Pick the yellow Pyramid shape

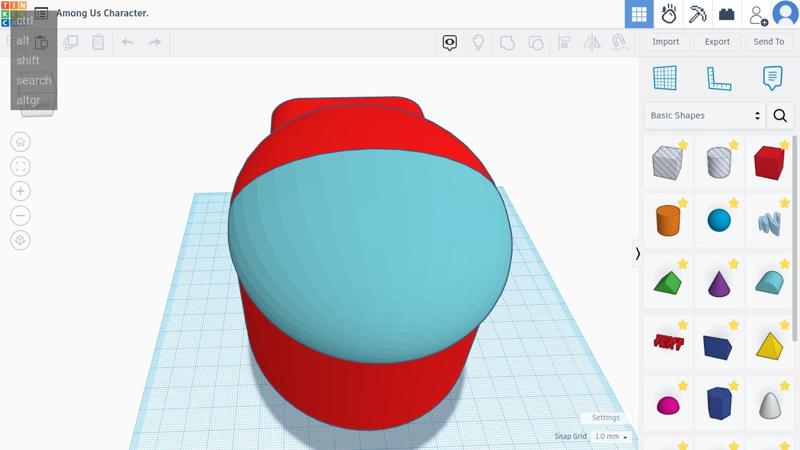coord(769,346)
